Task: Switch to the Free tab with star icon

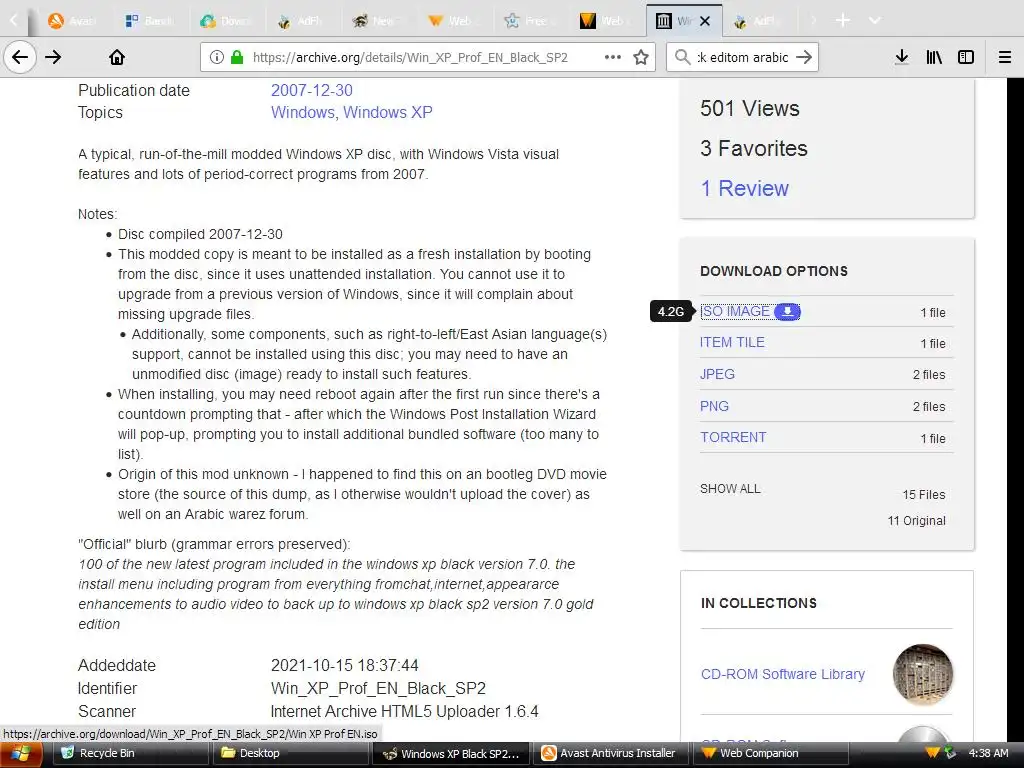Action: (x=528, y=21)
